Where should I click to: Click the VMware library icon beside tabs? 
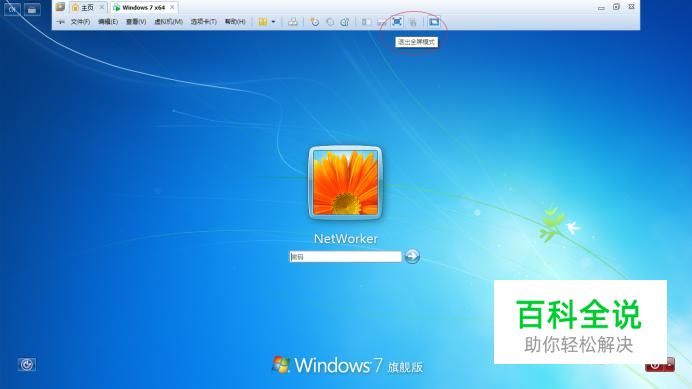coord(60,7)
